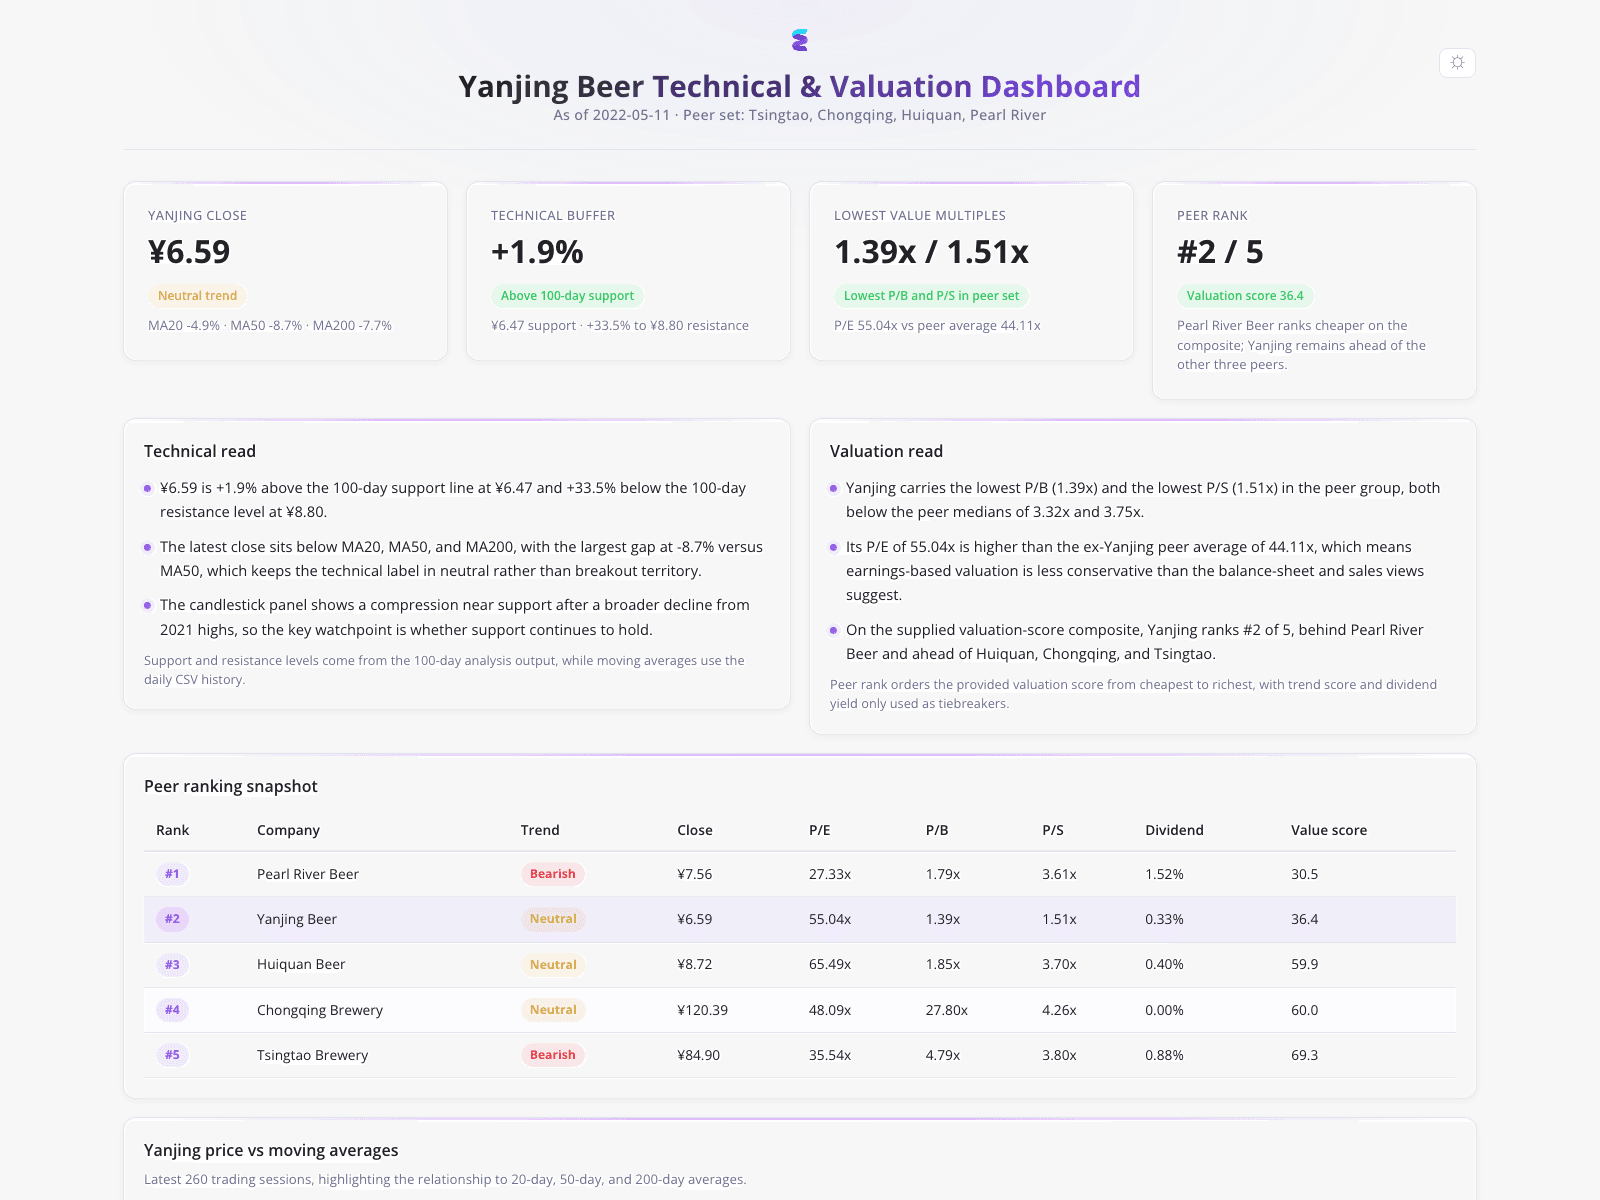
Task: Click the #4 rank badge
Action: tap(172, 1010)
